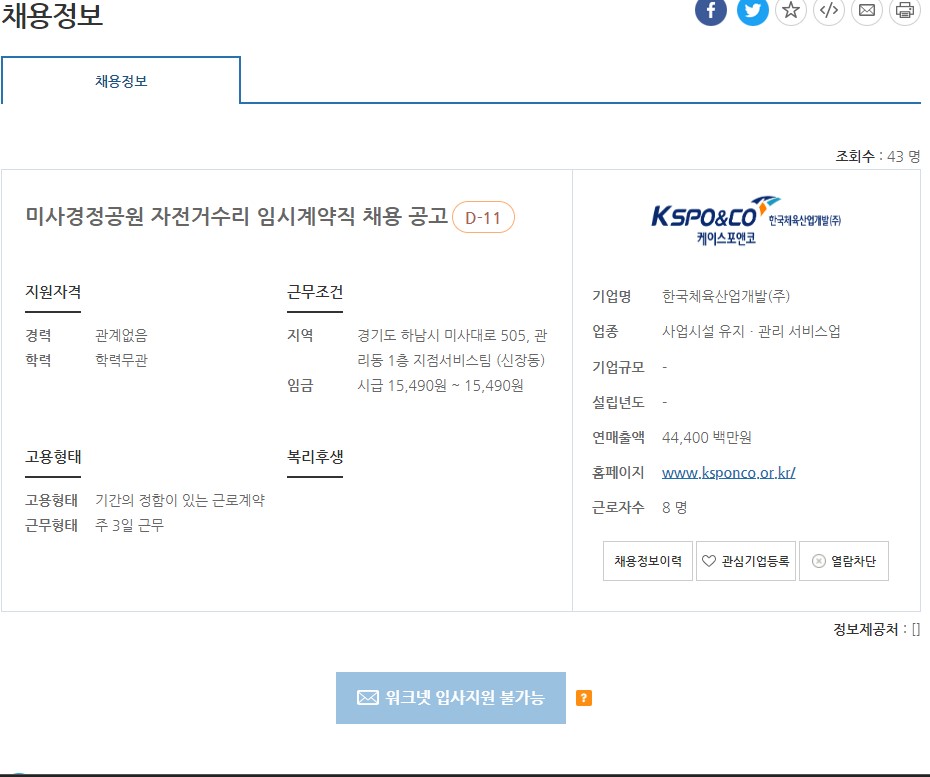Click the 열람차단 button
This screenshot has height=777, width=930.
coord(843,561)
